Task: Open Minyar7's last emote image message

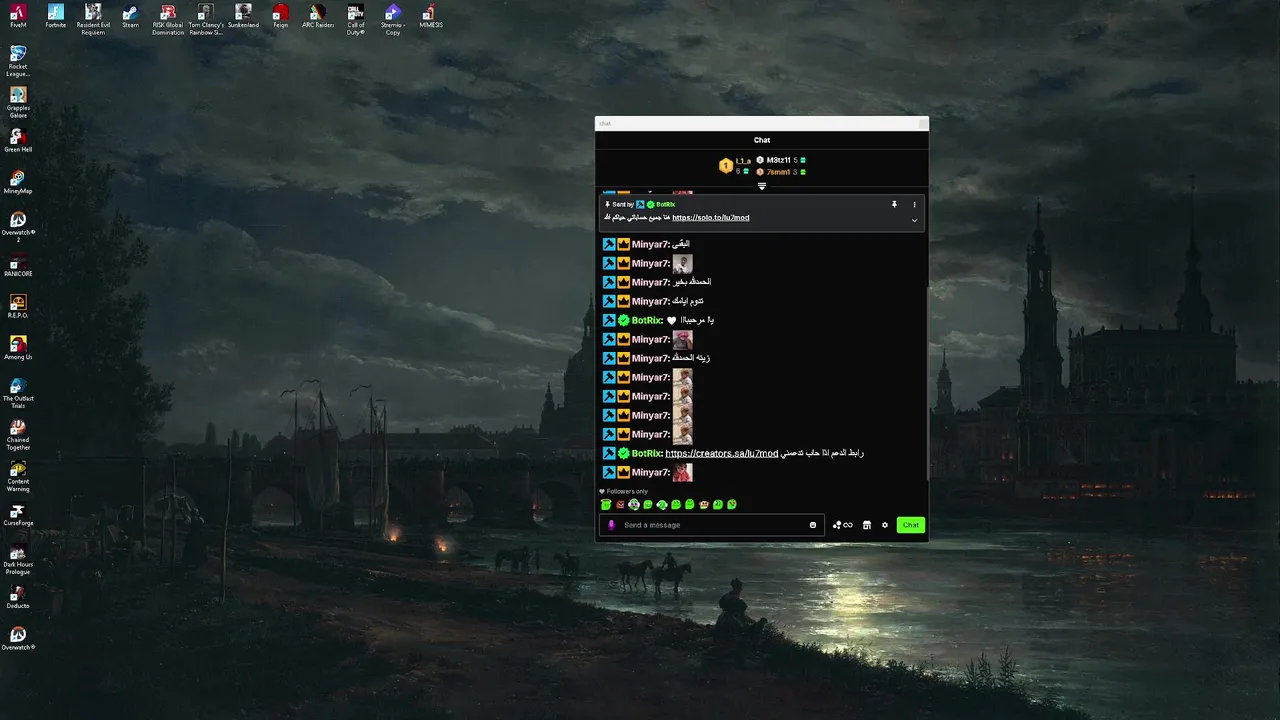Action: tap(682, 472)
